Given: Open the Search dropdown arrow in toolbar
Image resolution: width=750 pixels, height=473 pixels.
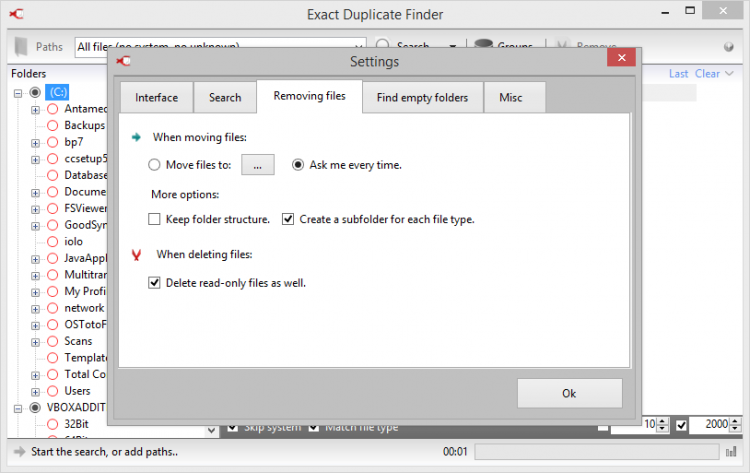Looking at the screenshot, I should click(x=452, y=46).
